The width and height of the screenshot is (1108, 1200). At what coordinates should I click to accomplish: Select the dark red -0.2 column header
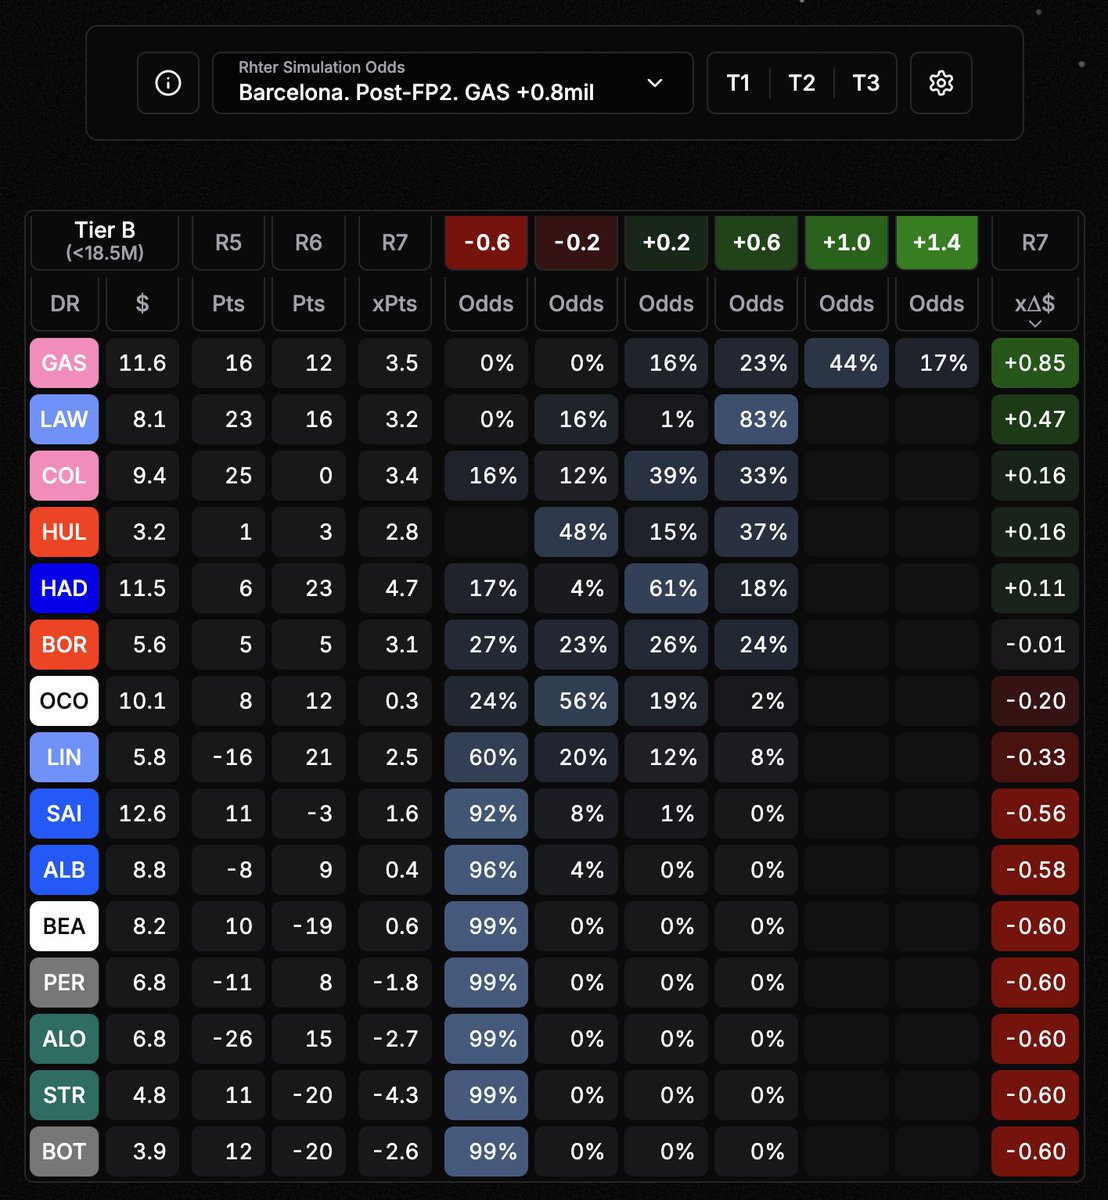coord(576,243)
